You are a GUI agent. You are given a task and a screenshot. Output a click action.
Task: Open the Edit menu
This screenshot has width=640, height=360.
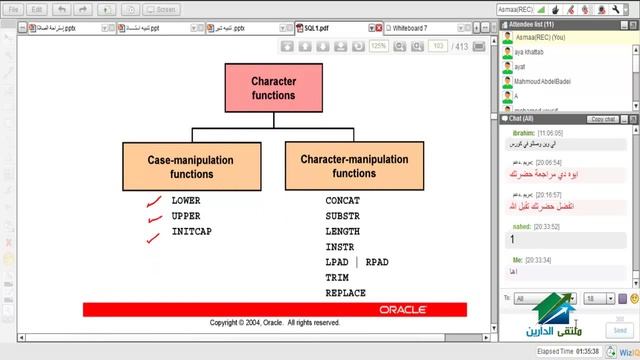tap(37, 9)
